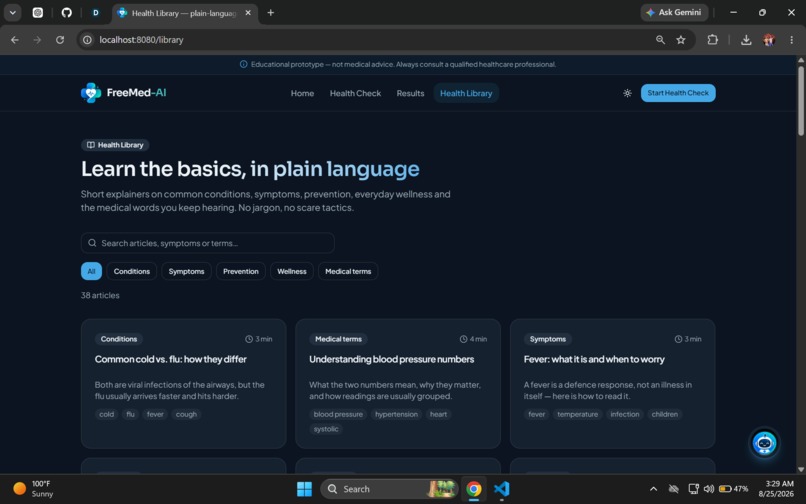Open the Chrome downloads icon
The height and width of the screenshot is (504, 806).
coord(746,40)
